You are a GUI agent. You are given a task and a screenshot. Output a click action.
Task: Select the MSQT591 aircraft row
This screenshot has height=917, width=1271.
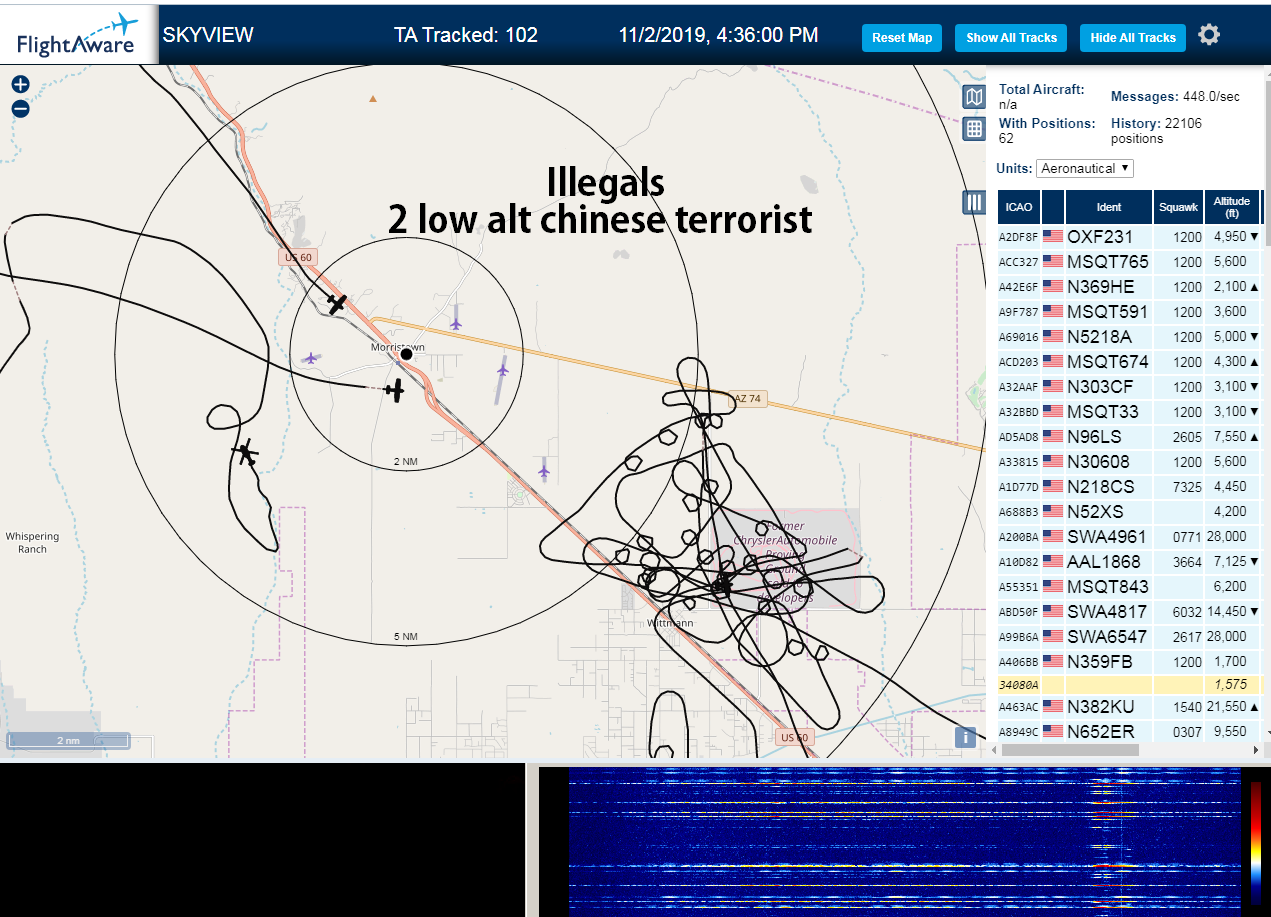pos(1129,312)
